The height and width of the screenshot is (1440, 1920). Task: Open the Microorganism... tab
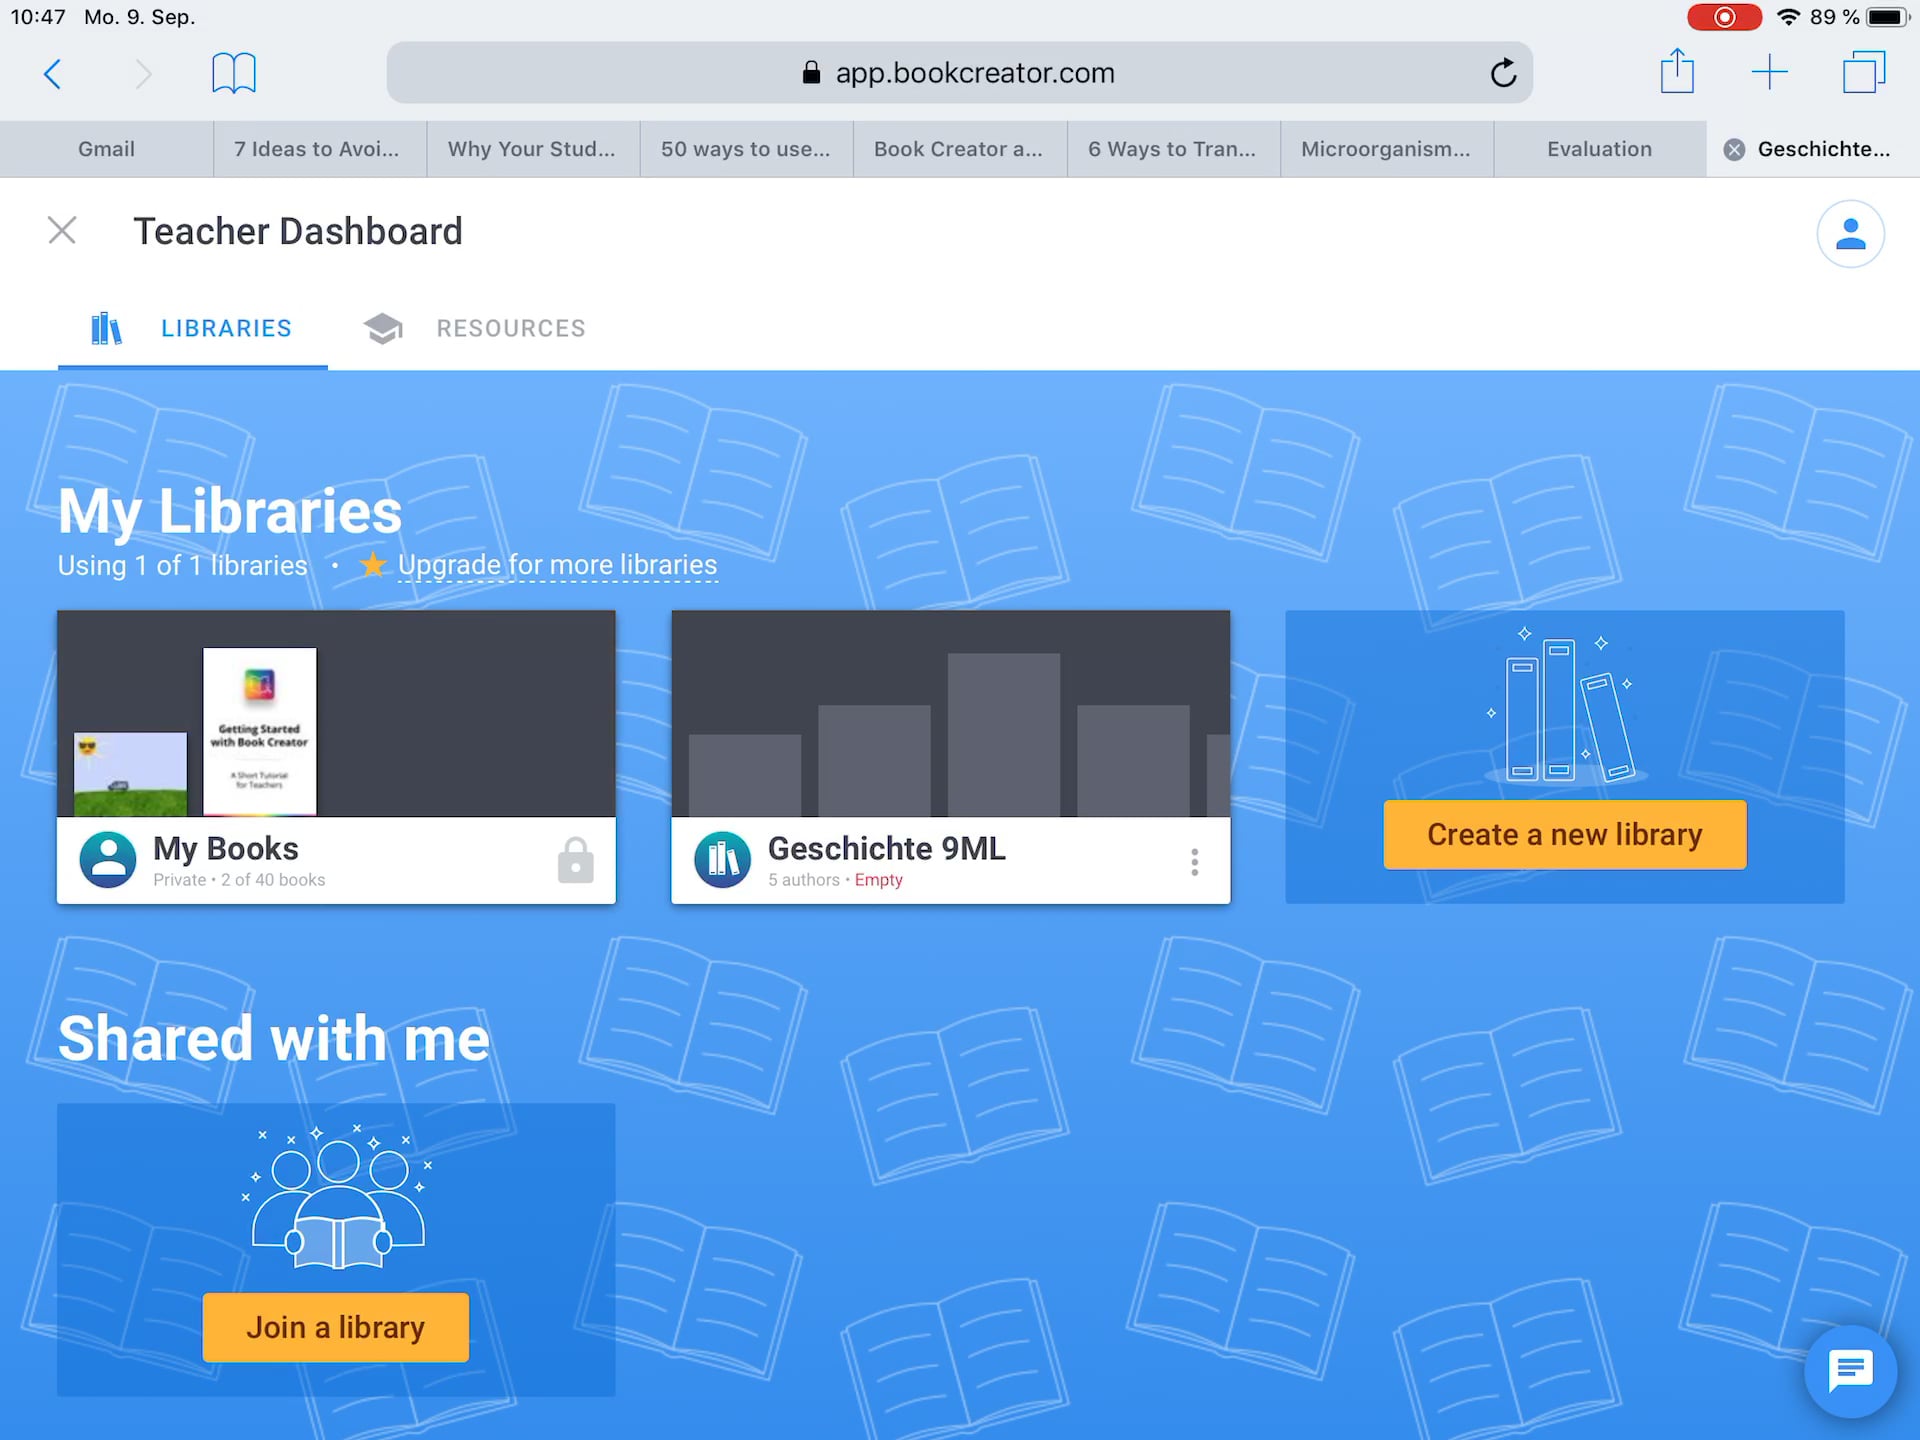click(x=1387, y=149)
